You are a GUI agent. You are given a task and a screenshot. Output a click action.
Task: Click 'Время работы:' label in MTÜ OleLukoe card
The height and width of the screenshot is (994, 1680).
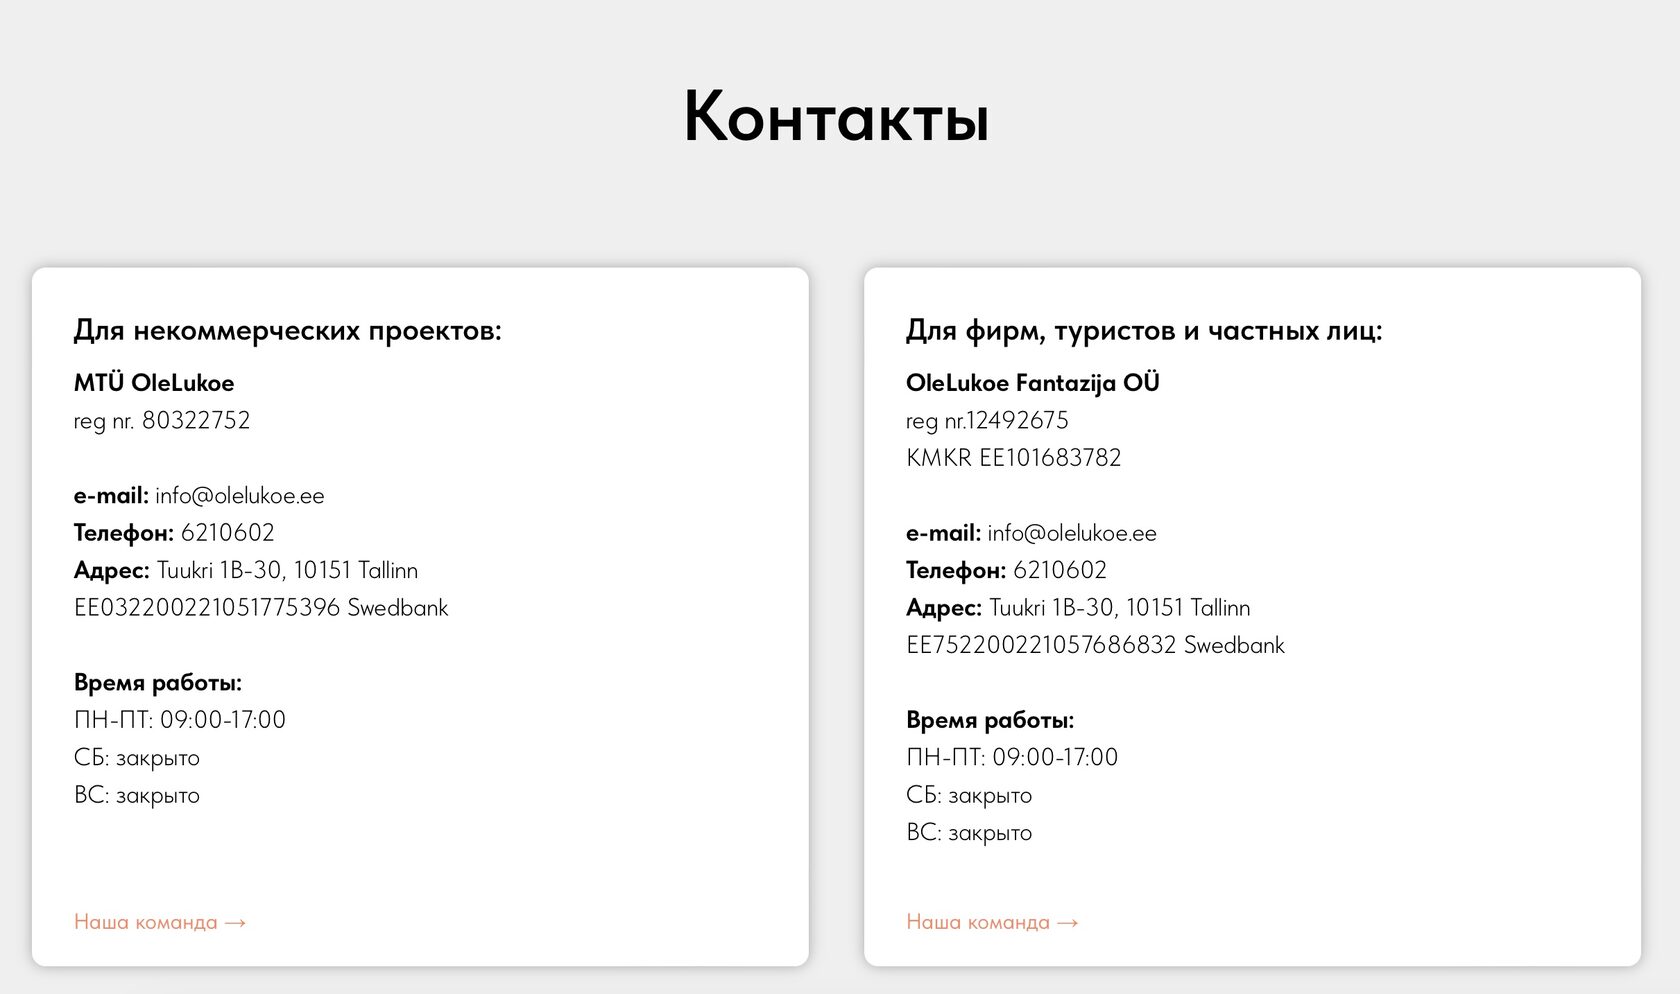(x=158, y=683)
